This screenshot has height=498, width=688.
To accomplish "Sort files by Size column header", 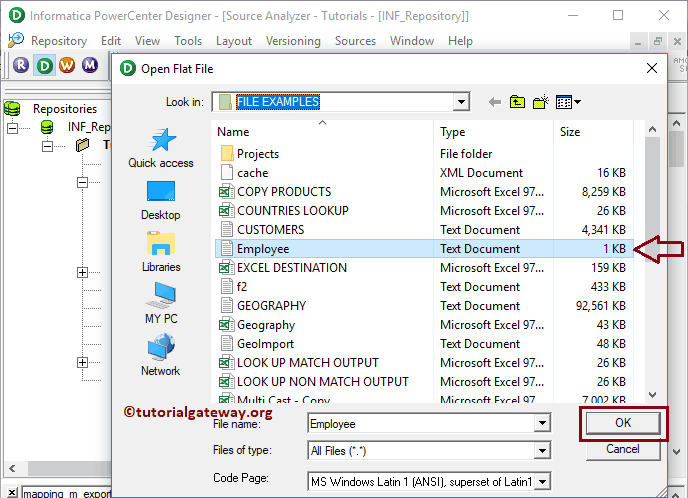I will (x=594, y=132).
